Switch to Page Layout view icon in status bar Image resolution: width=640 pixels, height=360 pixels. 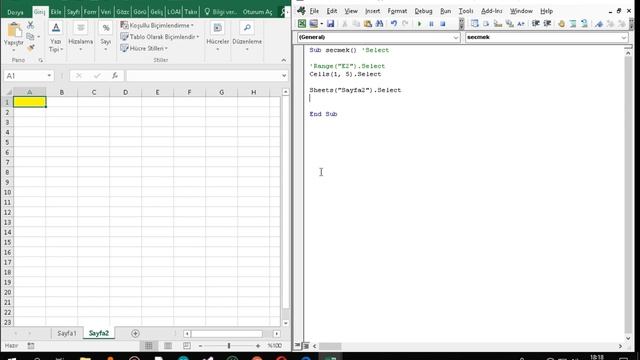tap(168, 346)
